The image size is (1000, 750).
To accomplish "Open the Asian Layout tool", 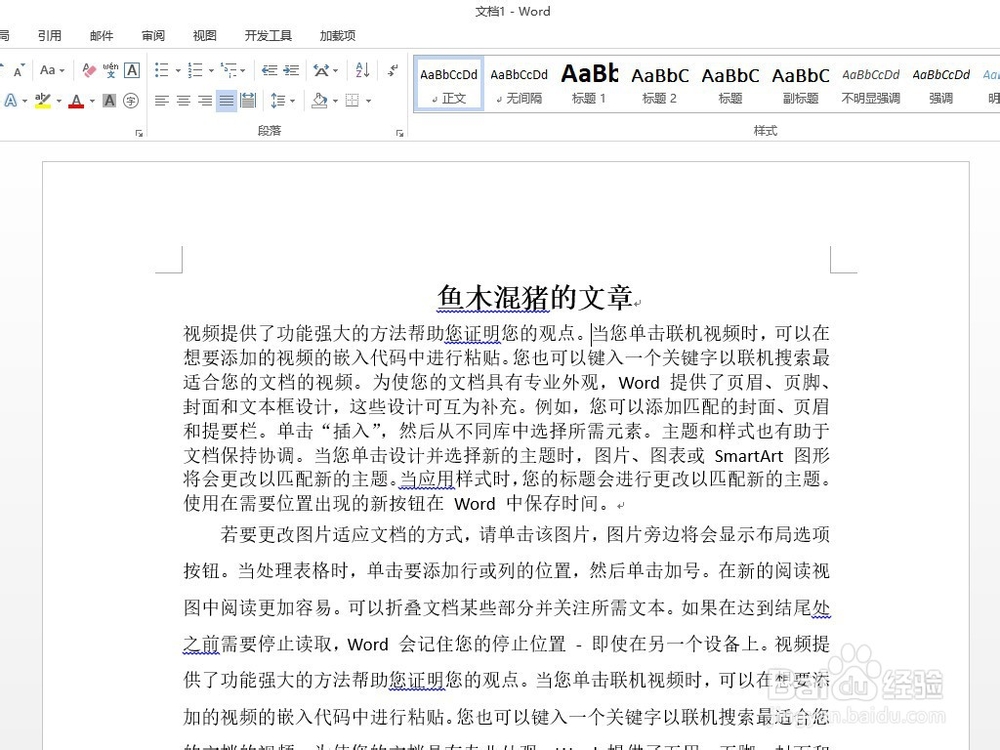I will (325, 70).
